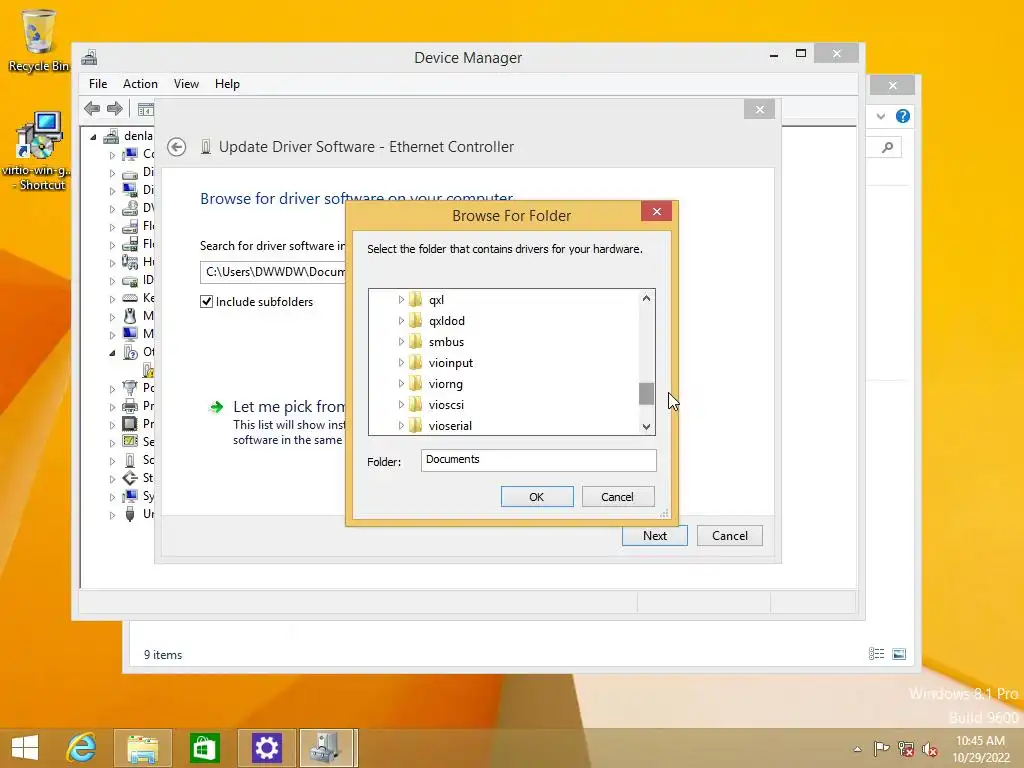
Task: Click the network tray icon
Action: tap(906, 748)
